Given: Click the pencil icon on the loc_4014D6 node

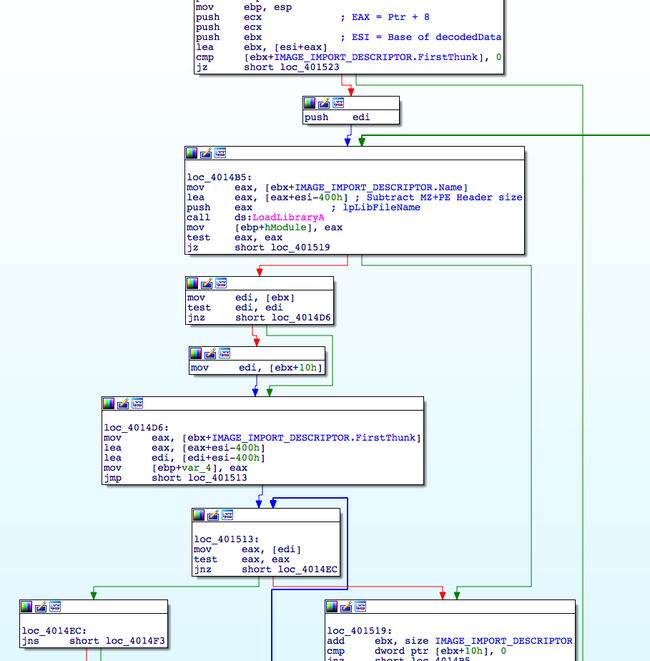Looking at the screenshot, I should (x=124, y=403).
